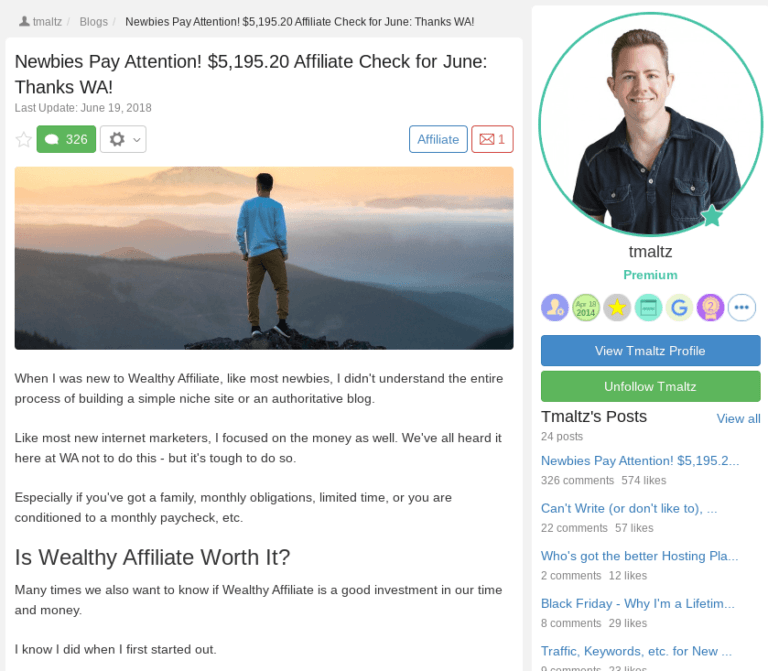Click the Apr 18 2014 join date badge
The height and width of the screenshot is (671, 768).
point(586,308)
